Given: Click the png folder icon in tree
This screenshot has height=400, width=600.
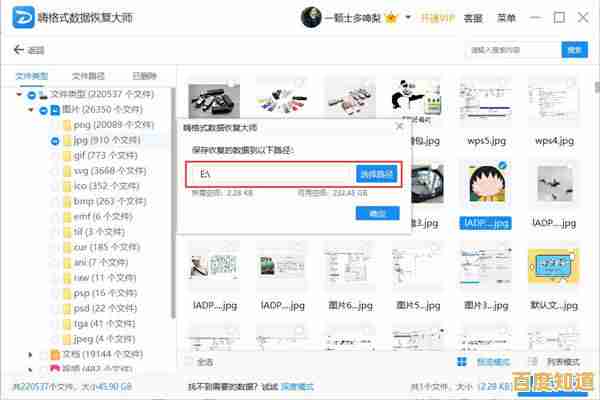Looking at the screenshot, I should coord(68,126).
